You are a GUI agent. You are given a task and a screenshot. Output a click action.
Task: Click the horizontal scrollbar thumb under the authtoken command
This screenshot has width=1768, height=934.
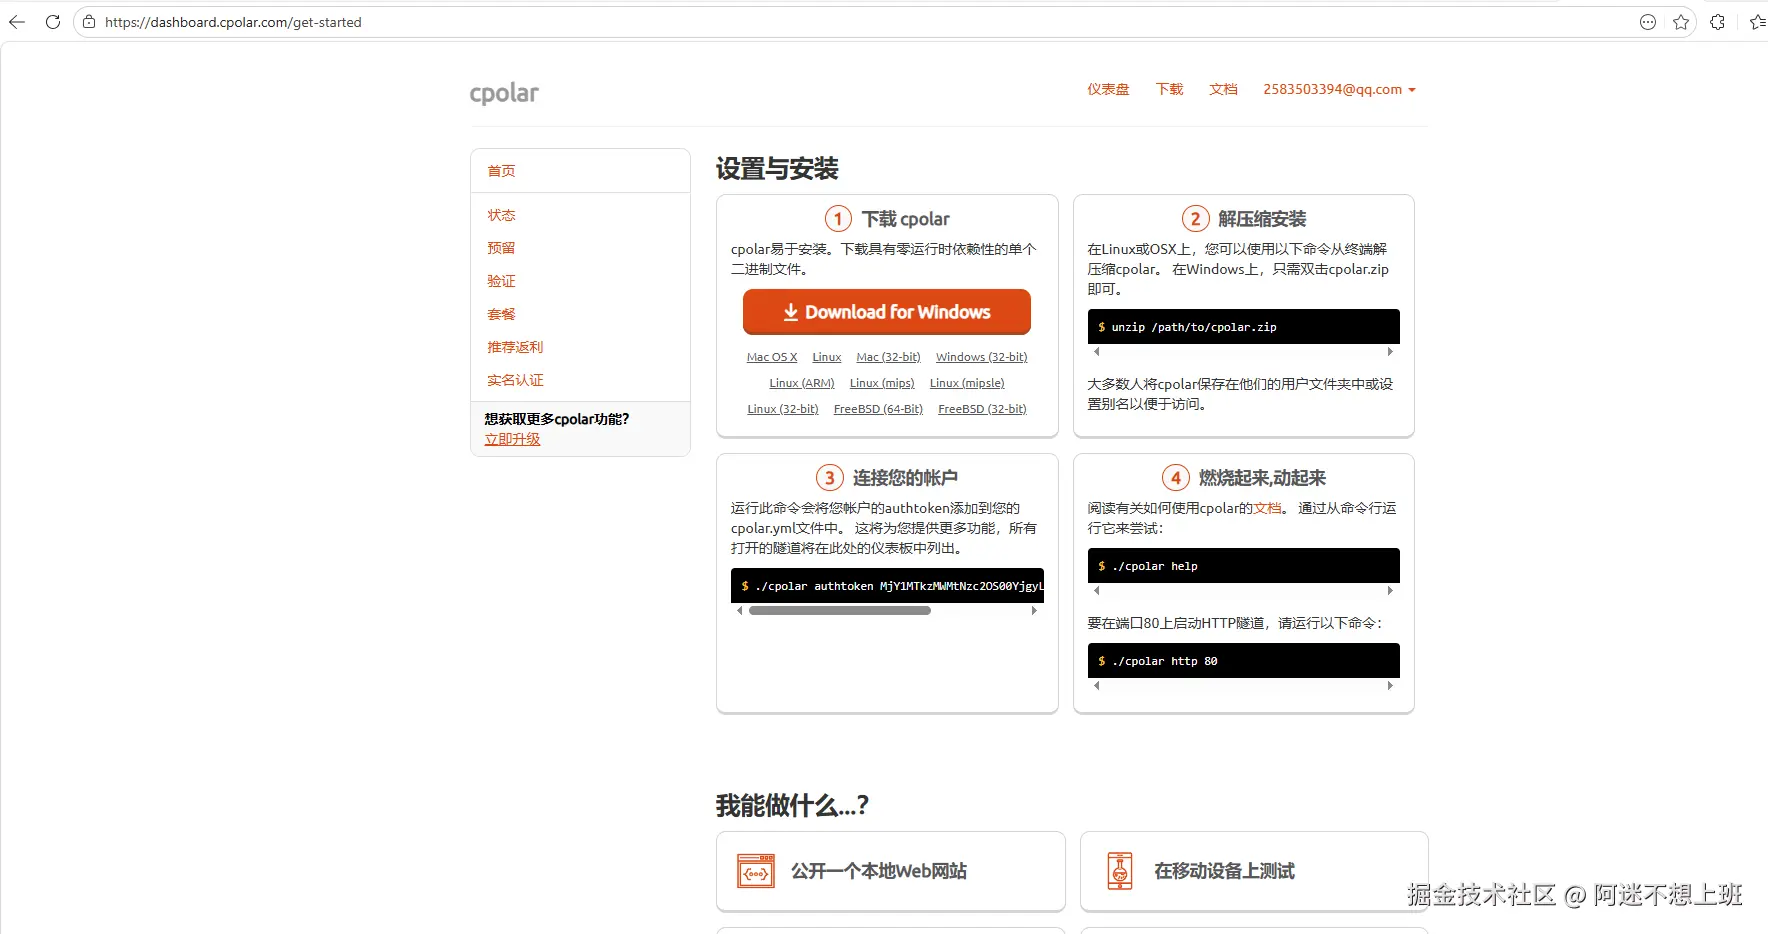pos(840,611)
